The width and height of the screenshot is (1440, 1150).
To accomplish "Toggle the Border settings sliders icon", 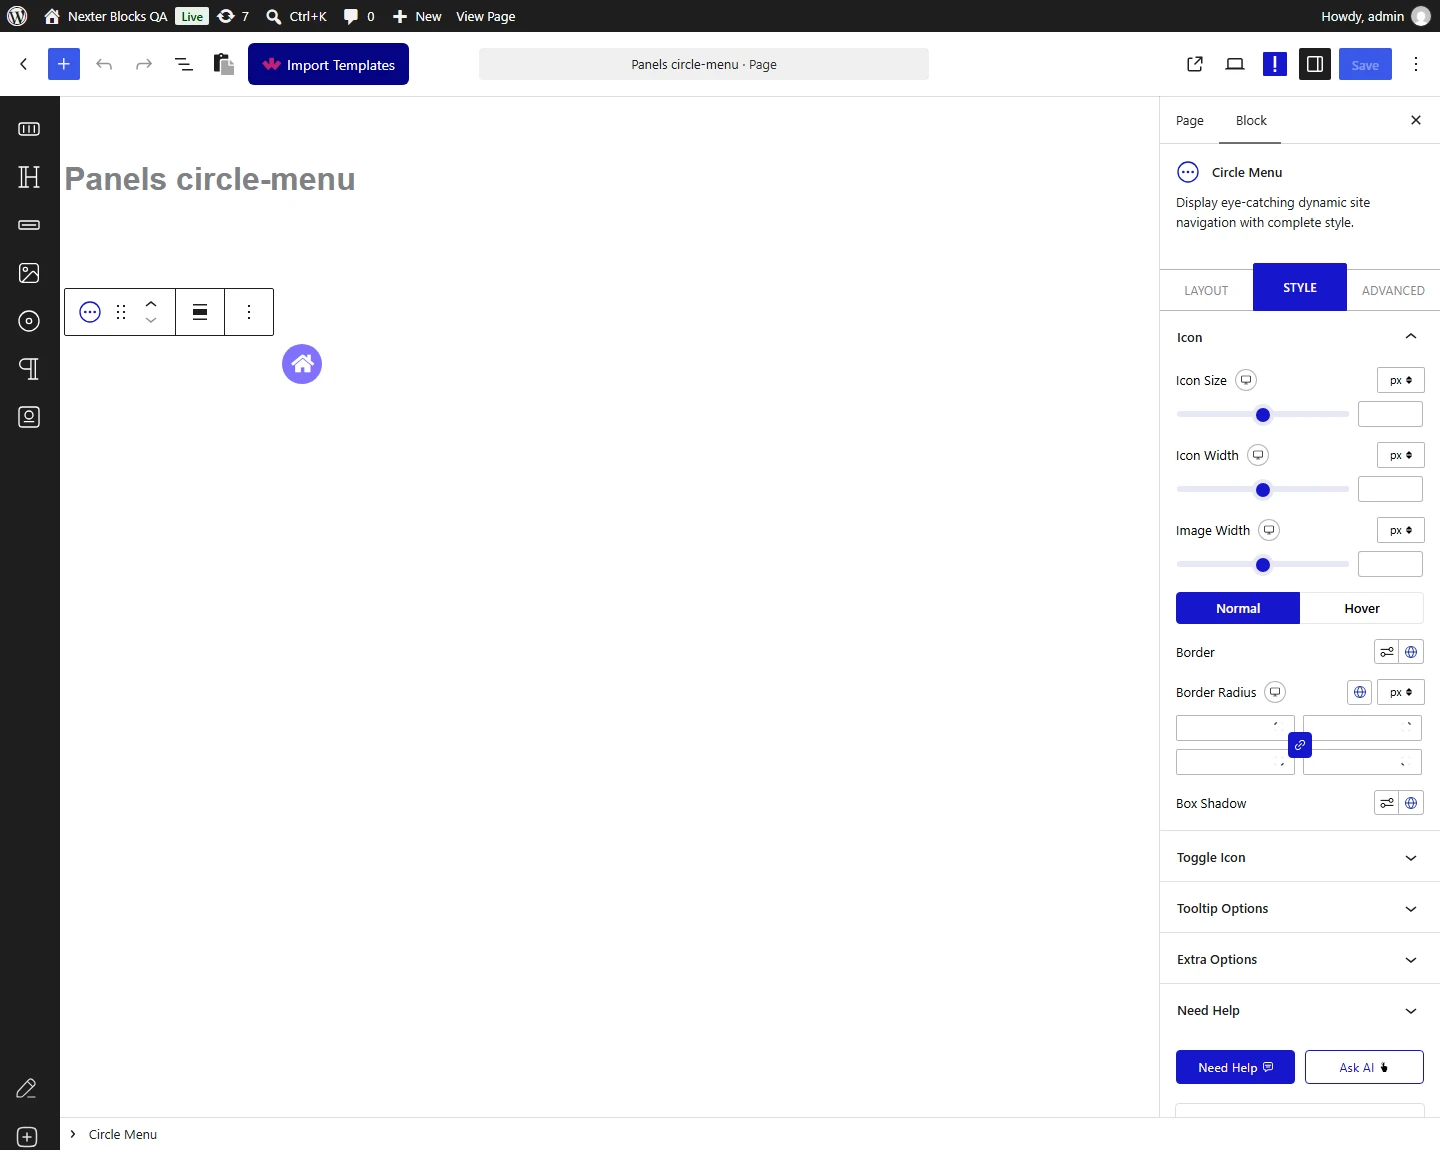I will pos(1387,652).
